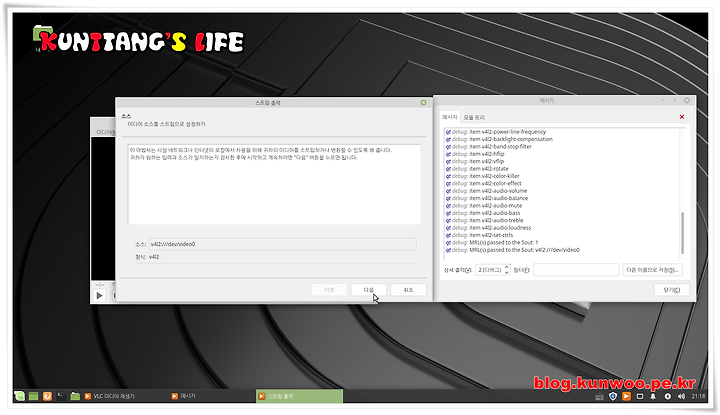Screen dimensions: 720x415
Task: Click the 필터 filter input field
Action: (576, 270)
